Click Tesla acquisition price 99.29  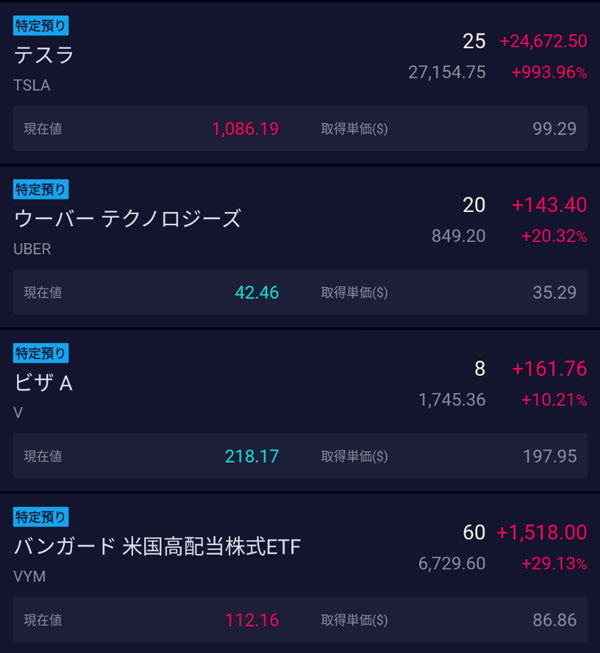555,129
